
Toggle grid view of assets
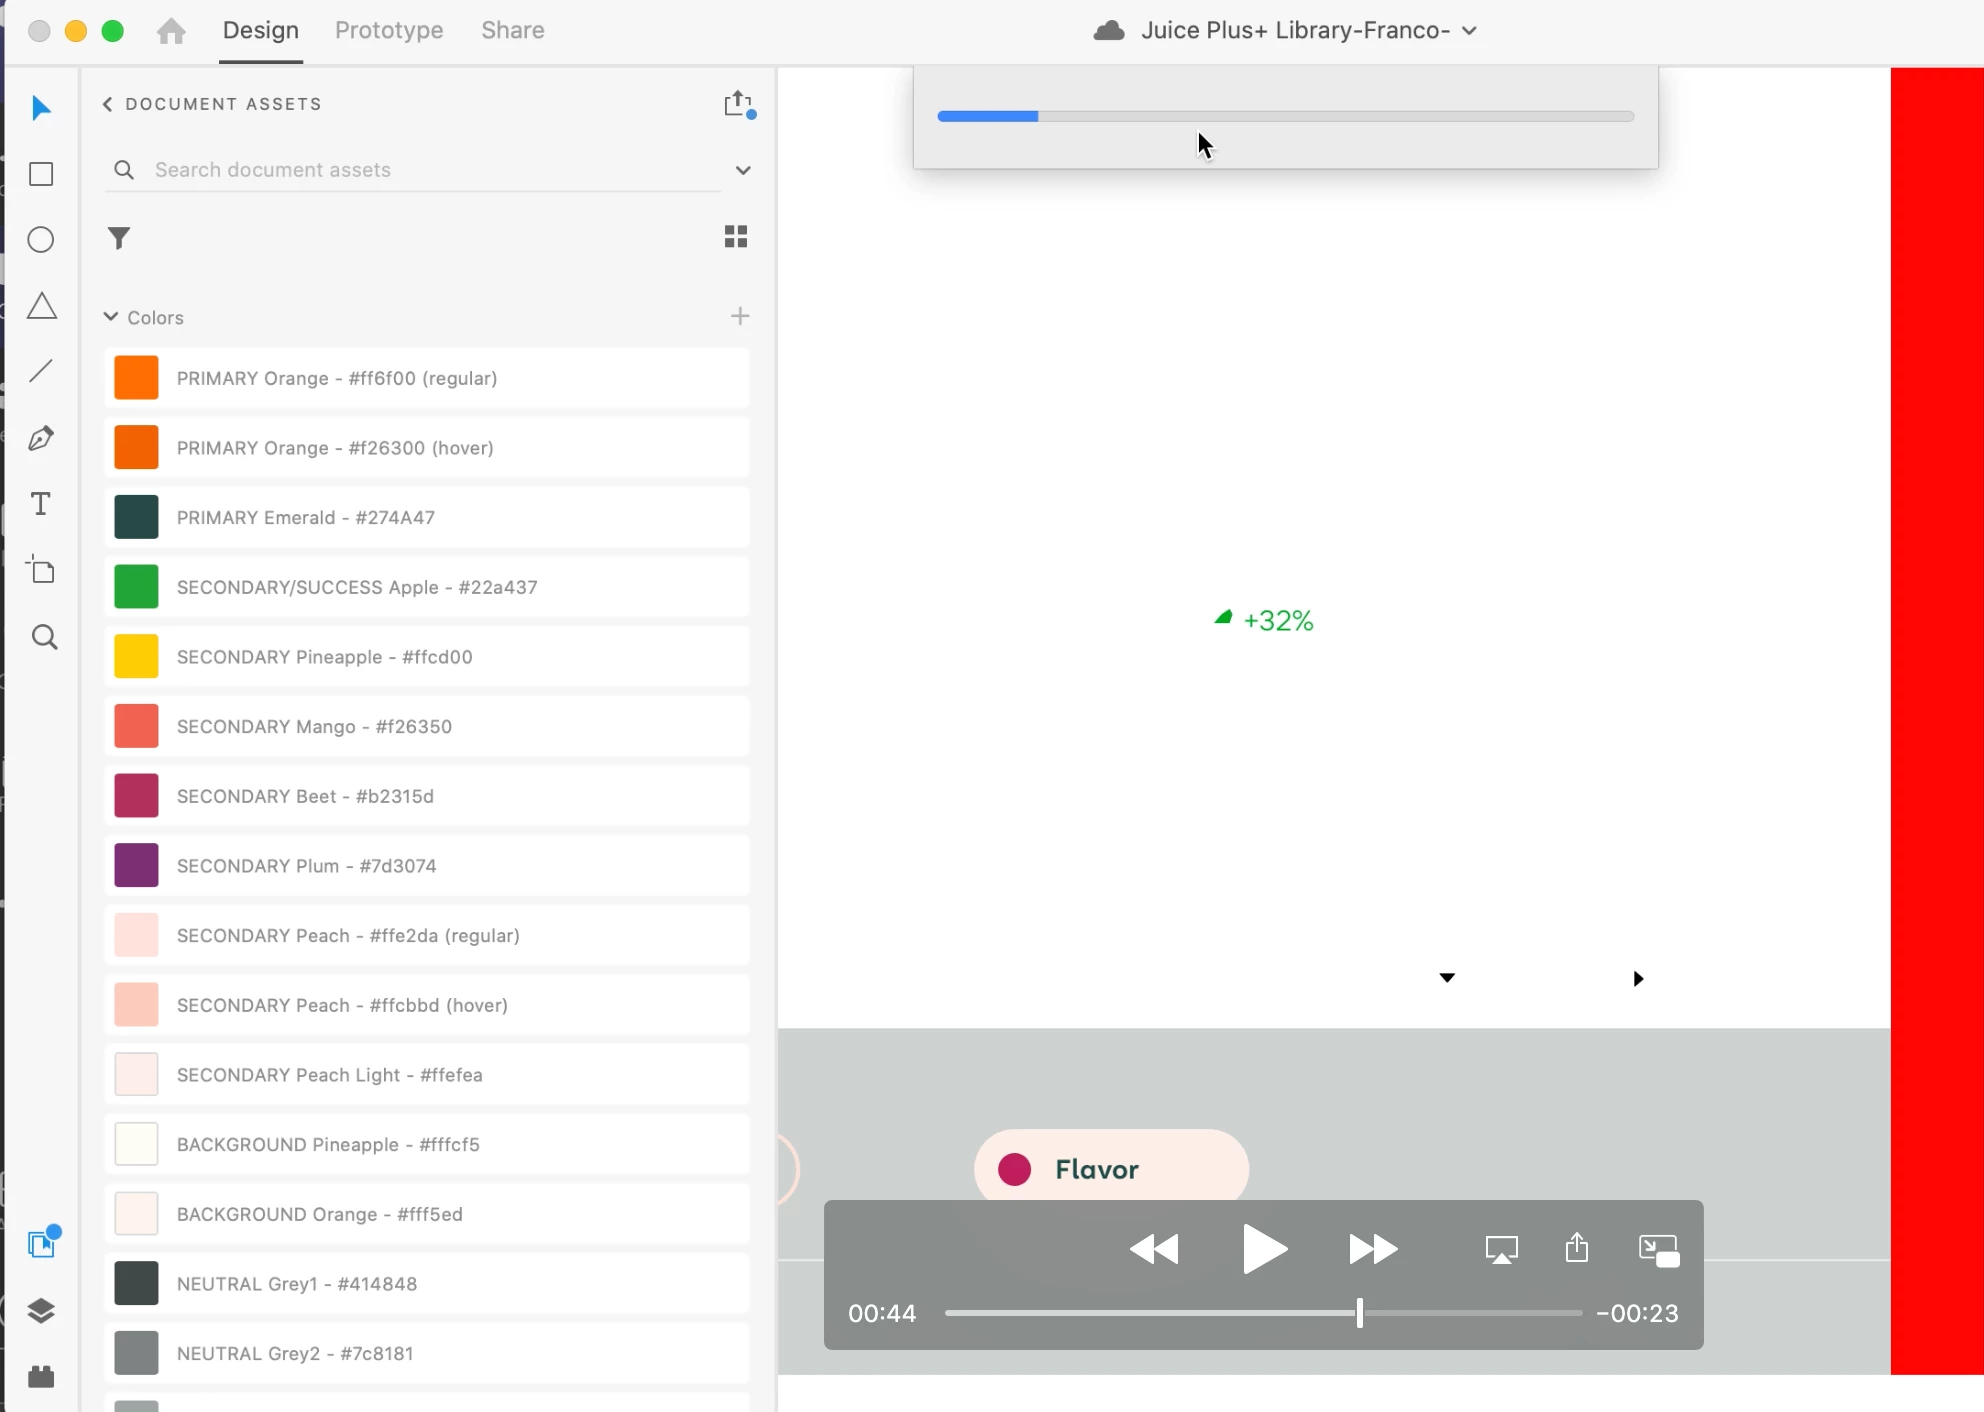click(x=736, y=237)
